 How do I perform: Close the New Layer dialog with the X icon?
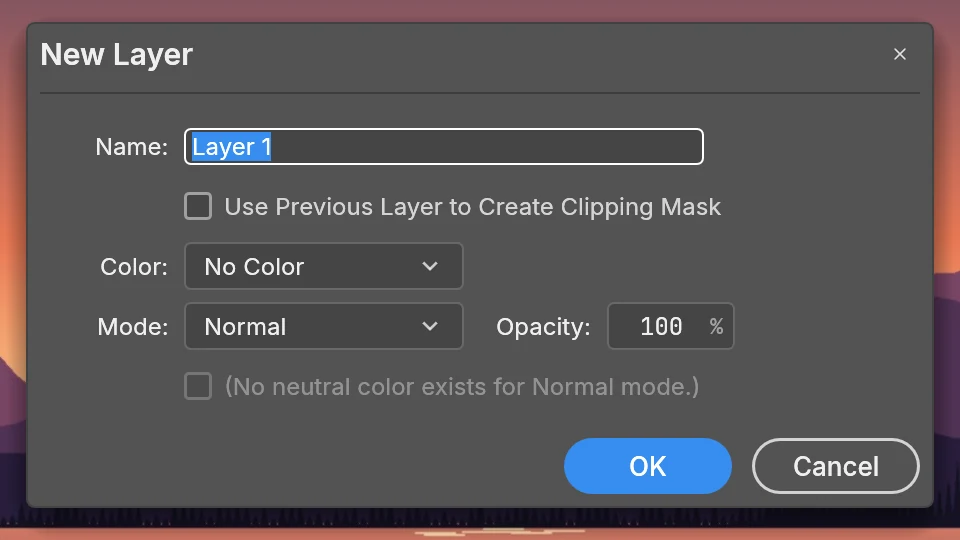(x=899, y=54)
